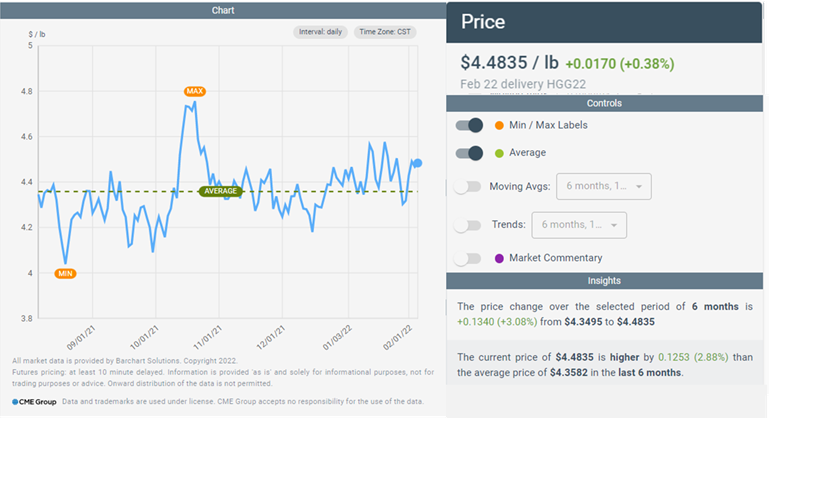
Task: Click the green AVERAGE label on chart
Action: (x=220, y=191)
